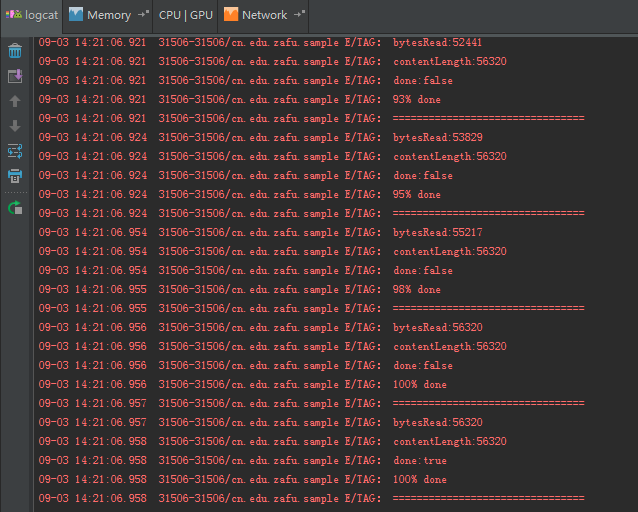The width and height of the screenshot is (638, 512).
Task: Click the down arrow stack trace icon
Action: (x=15, y=126)
